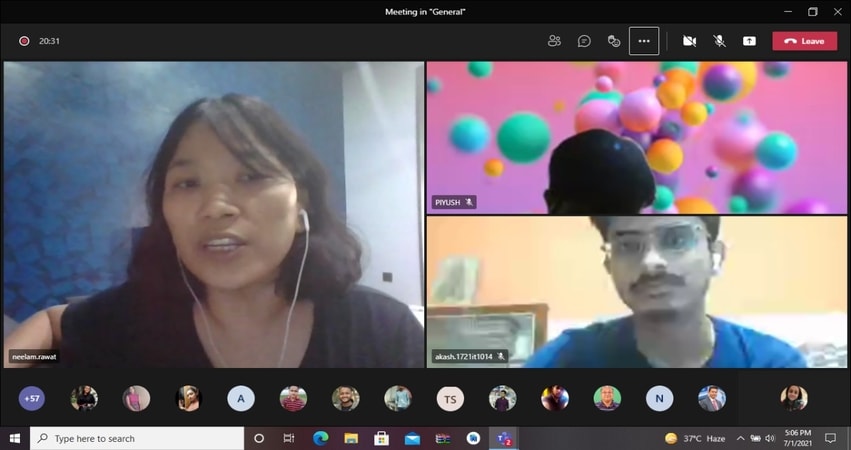Expand the +57 additional participants overflow
Image resolution: width=851 pixels, height=450 pixels.
click(x=32, y=399)
